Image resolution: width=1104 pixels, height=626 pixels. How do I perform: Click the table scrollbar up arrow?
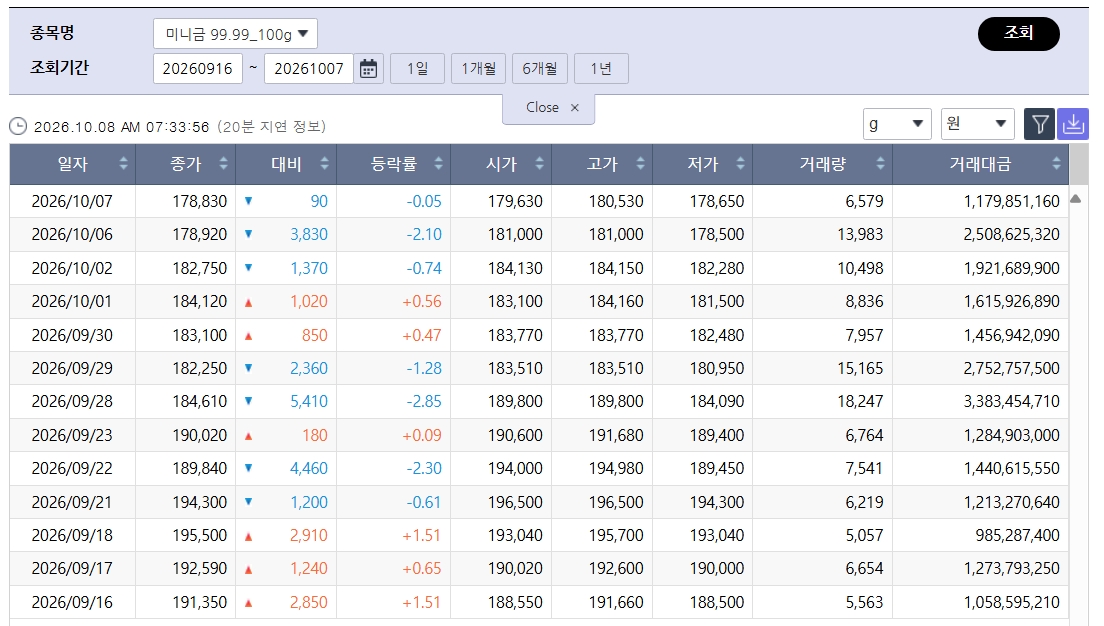pyautogui.click(x=1075, y=199)
